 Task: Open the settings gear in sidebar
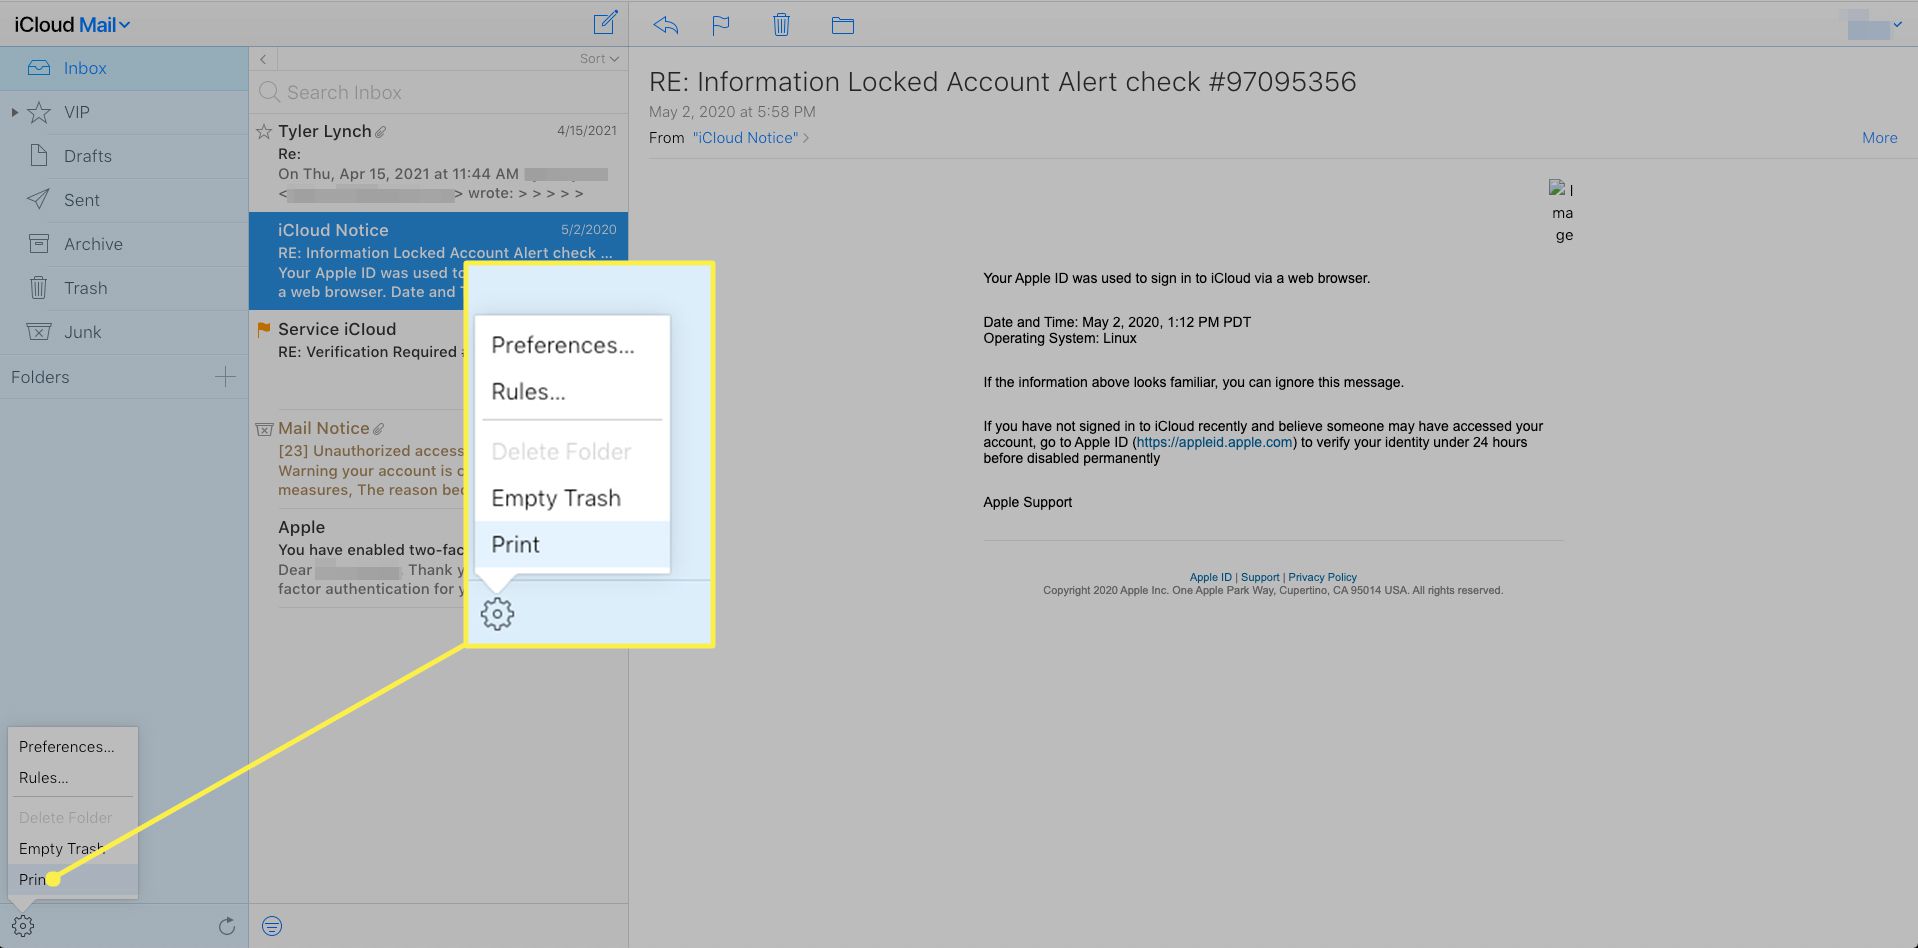tap(23, 926)
